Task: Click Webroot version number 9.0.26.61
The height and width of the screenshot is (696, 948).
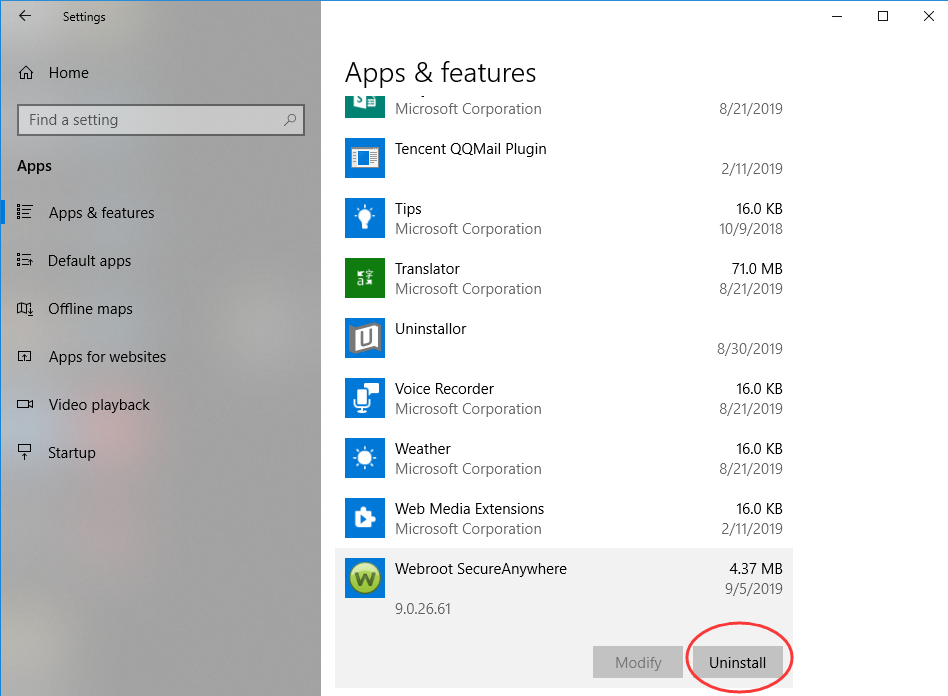Action: (x=423, y=608)
